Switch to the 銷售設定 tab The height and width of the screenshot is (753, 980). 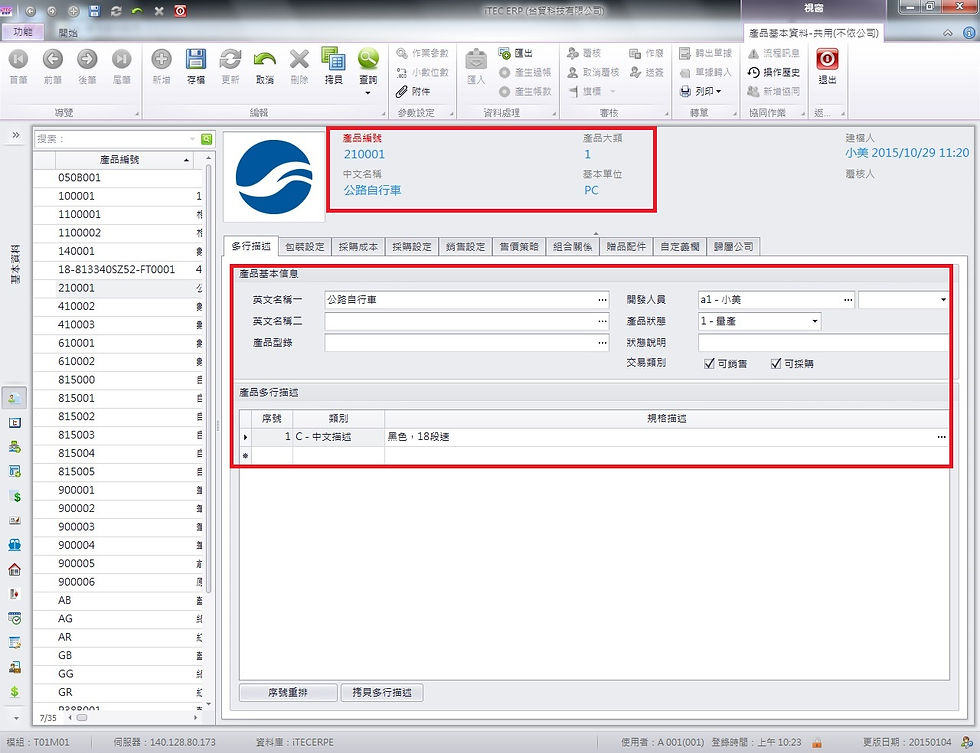click(x=466, y=247)
